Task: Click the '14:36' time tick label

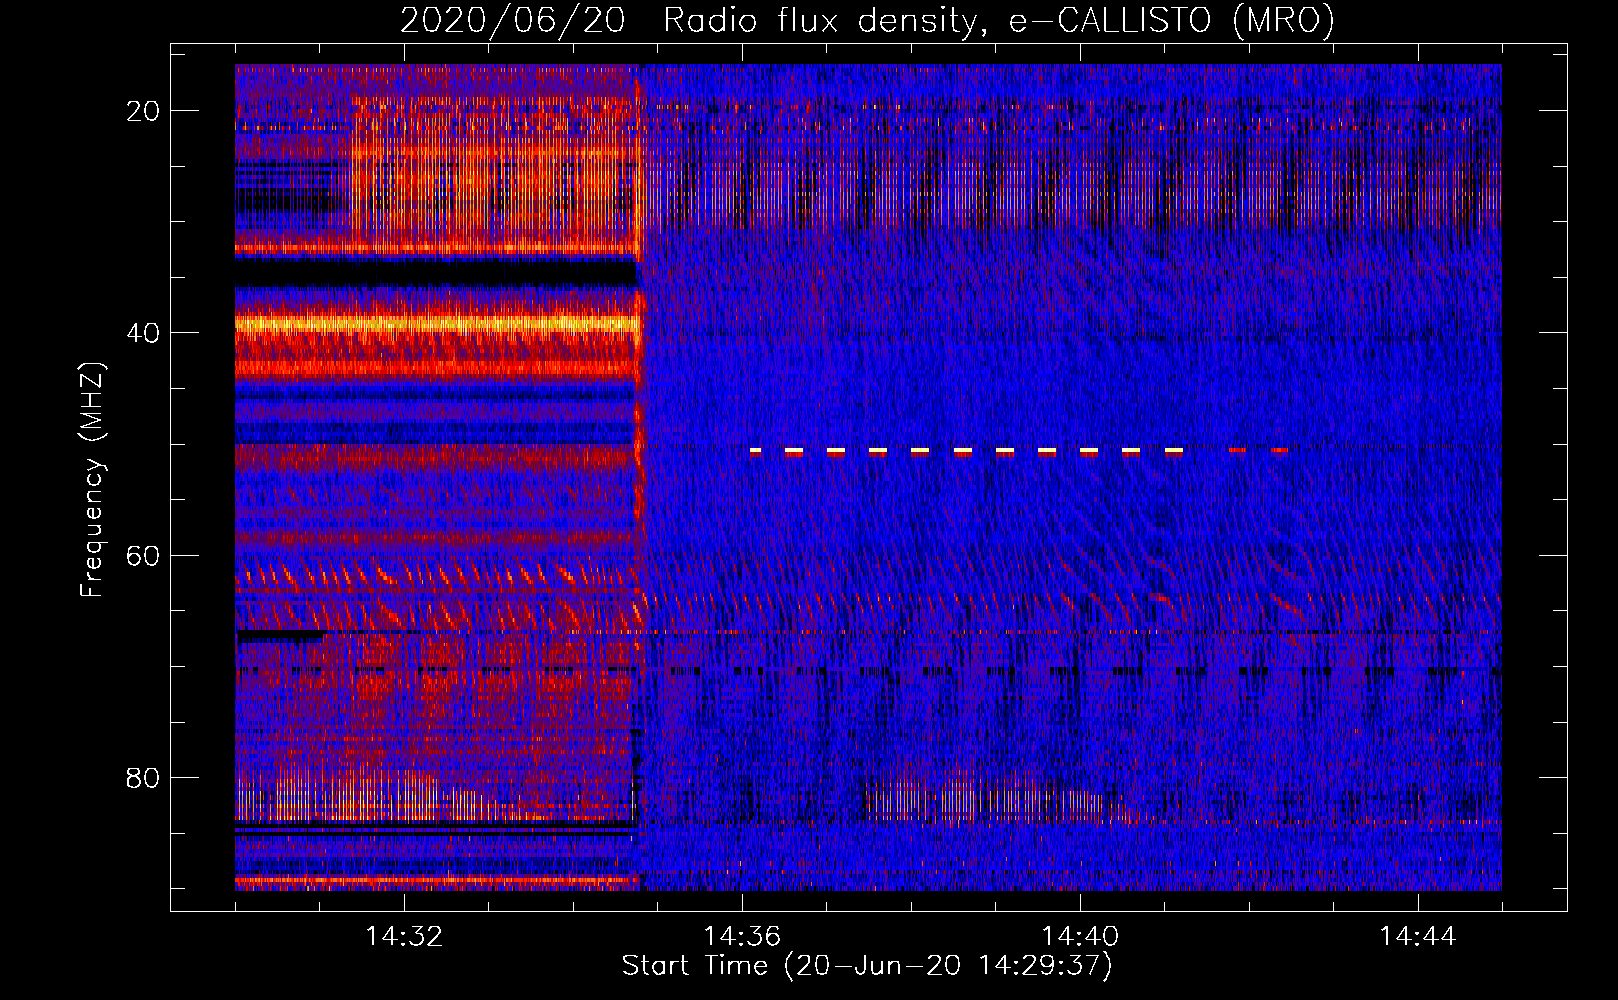Action: click(742, 937)
